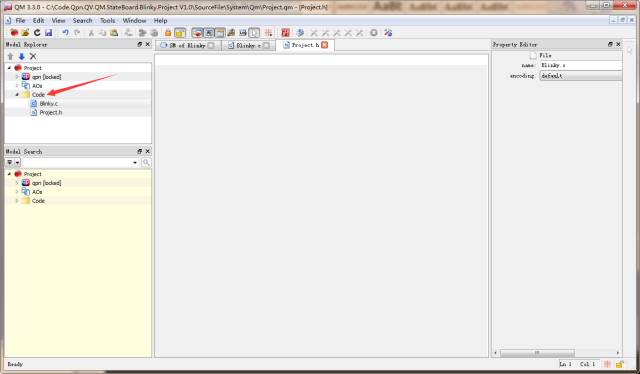
Task: Select the Project.h tab
Action: pyautogui.click(x=304, y=45)
